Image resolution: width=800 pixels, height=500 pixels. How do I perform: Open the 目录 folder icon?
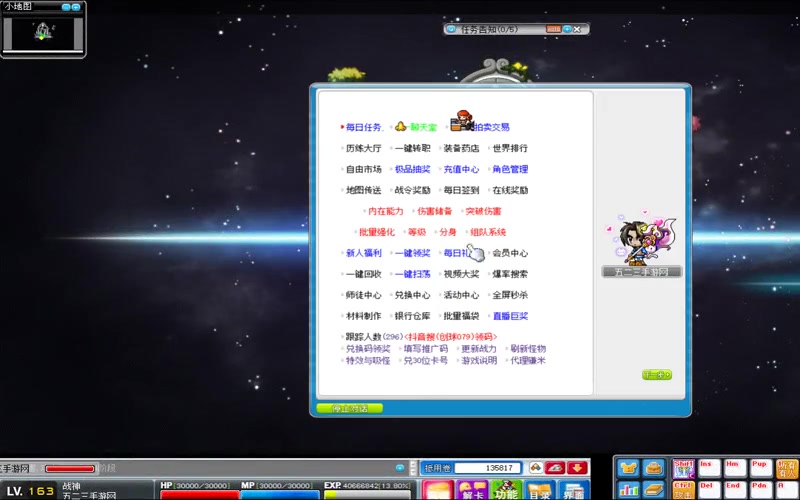click(x=539, y=490)
